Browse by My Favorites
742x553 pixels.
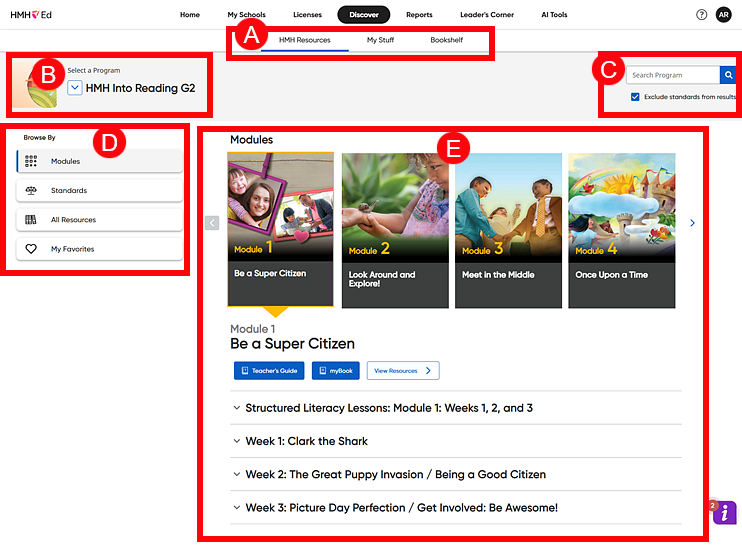[x=99, y=249]
